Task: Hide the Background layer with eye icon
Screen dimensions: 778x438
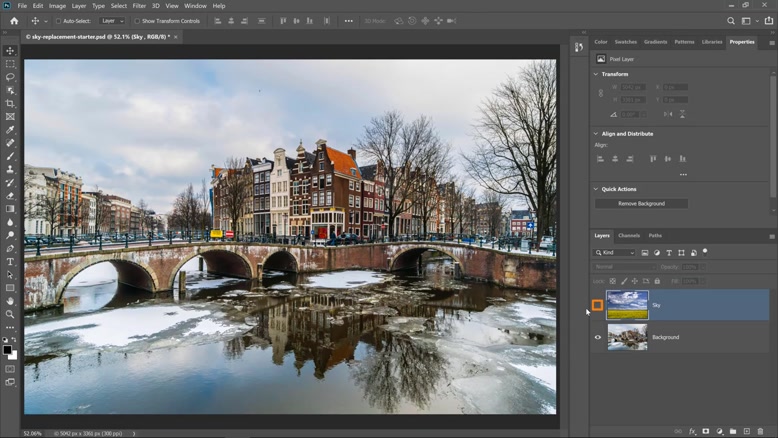Action: [598, 337]
